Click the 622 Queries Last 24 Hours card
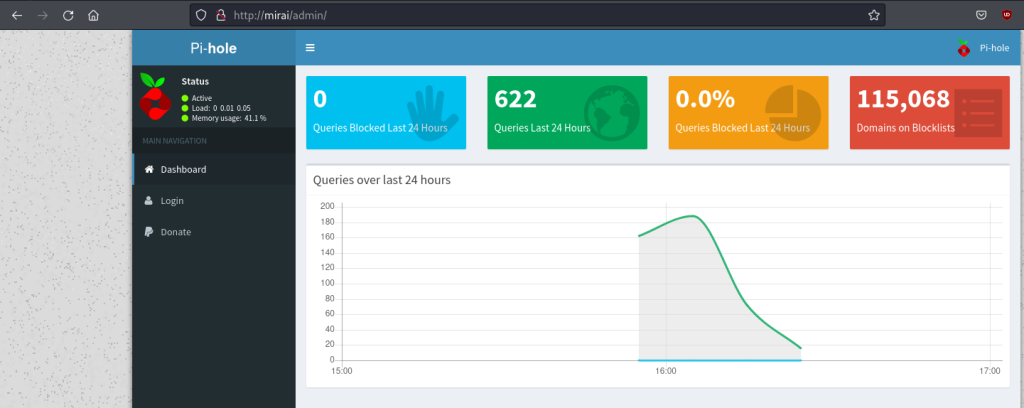Image resolution: width=1024 pixels, height=408 pixels. coord(567,112)
